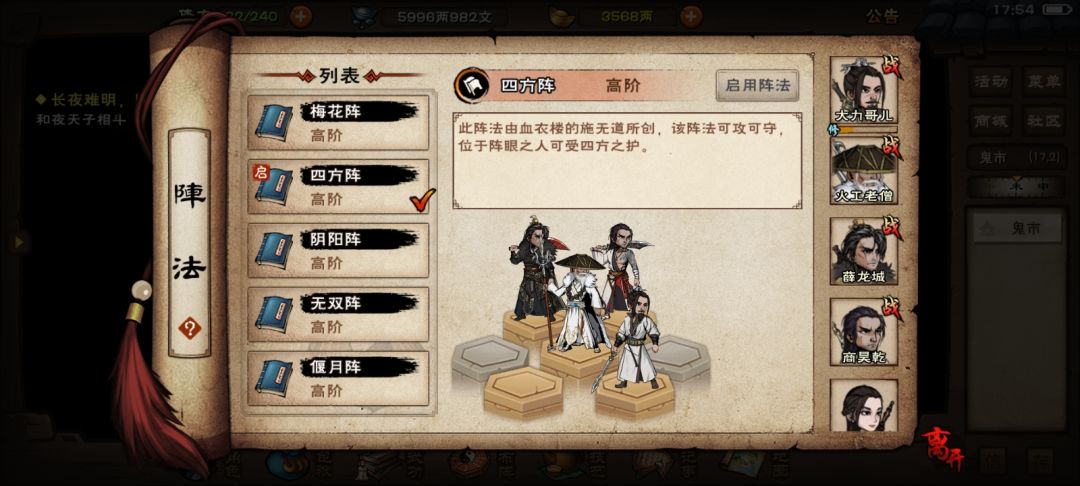Click the red 离开 leave icon
This screenshot has width=1080, height=486.
pos(943,448)
